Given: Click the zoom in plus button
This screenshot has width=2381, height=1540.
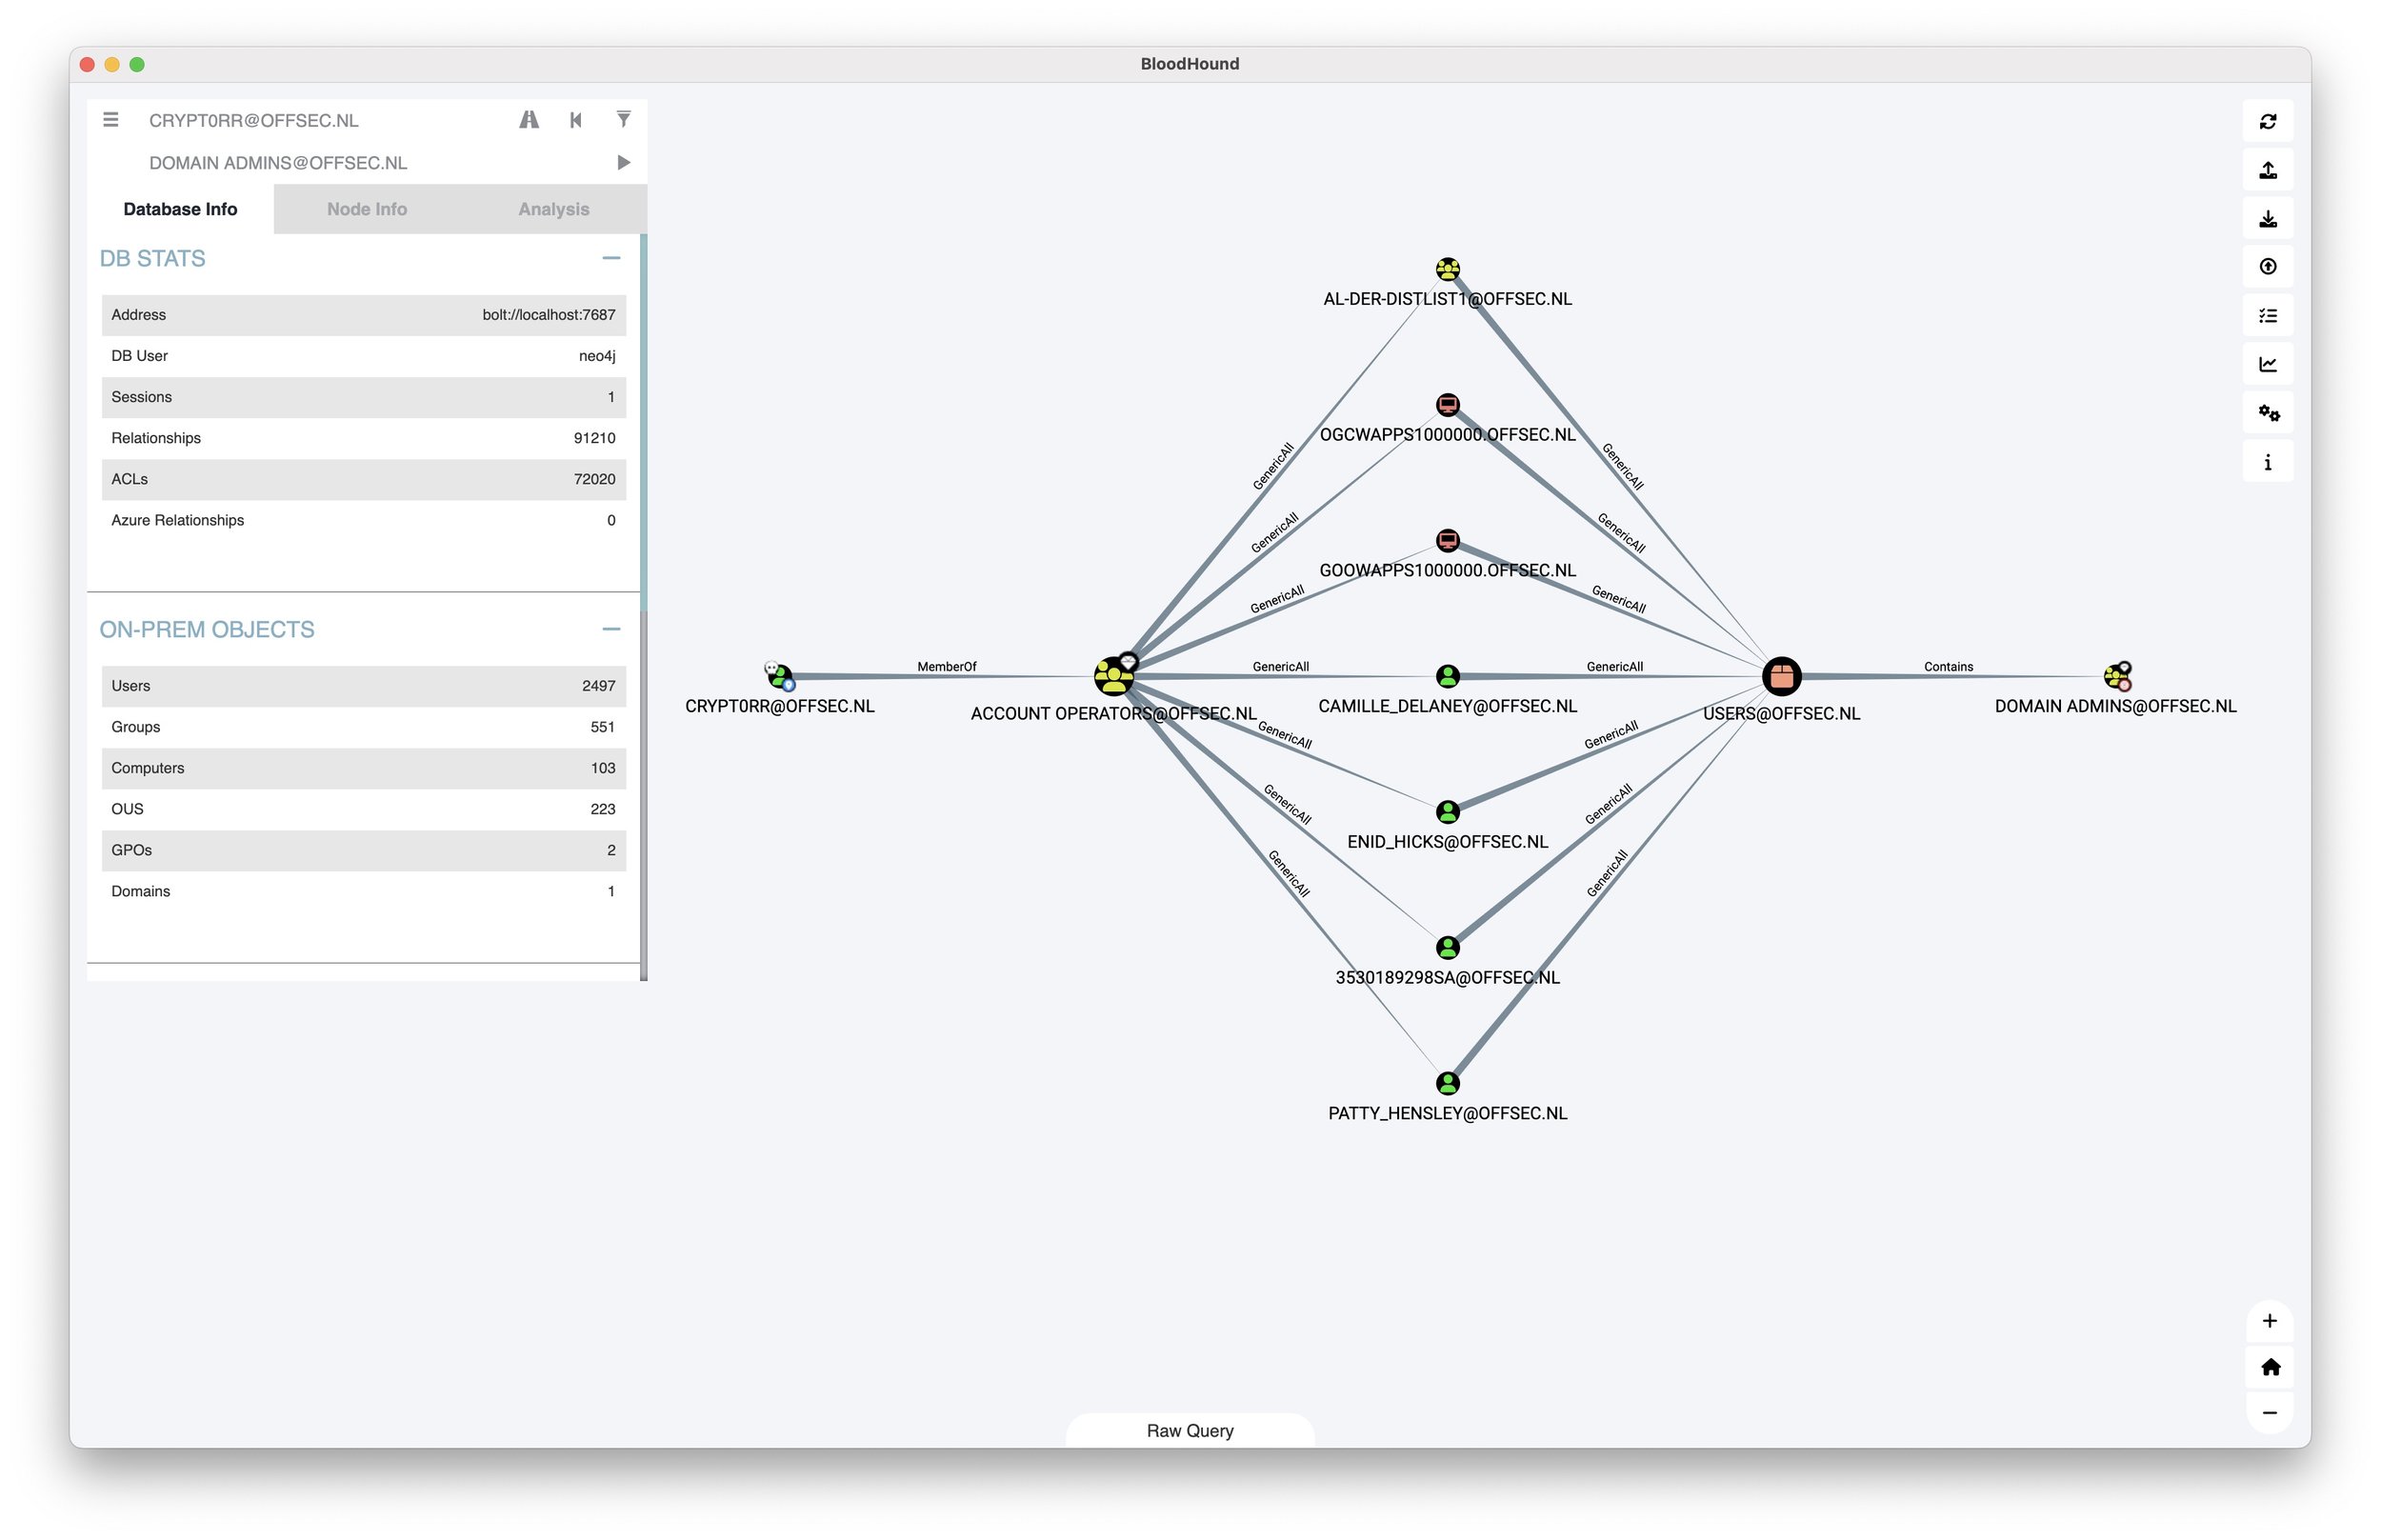Looking at the screenshot, I should 2268,1320.
